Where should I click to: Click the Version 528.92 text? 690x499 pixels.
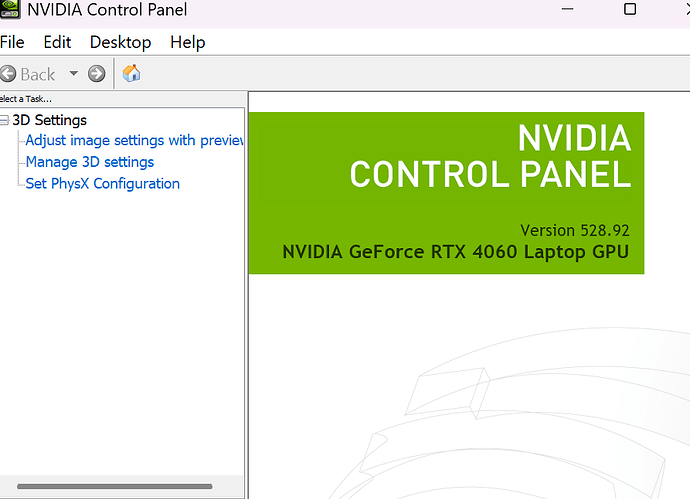[575, 230]
